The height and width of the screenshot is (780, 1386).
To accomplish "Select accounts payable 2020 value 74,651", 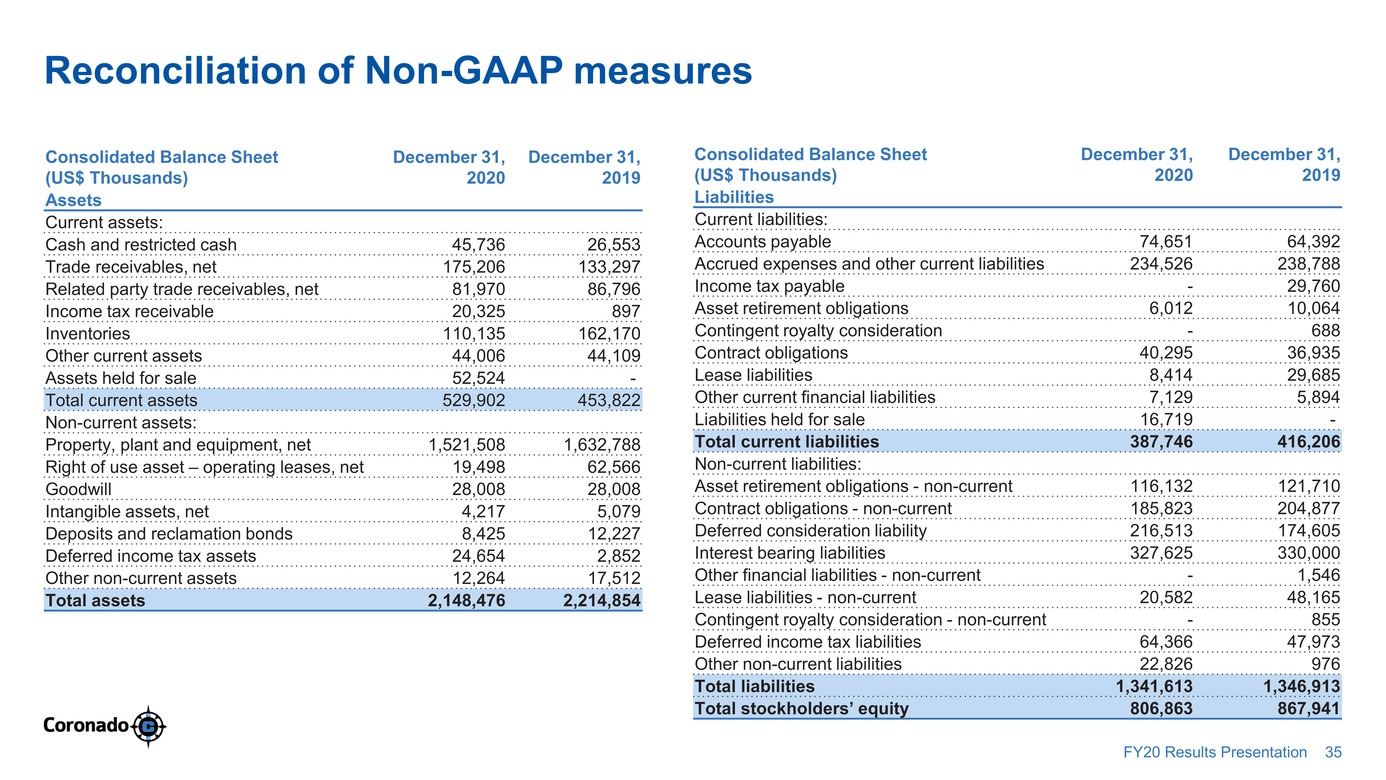I will point(1166,242).
